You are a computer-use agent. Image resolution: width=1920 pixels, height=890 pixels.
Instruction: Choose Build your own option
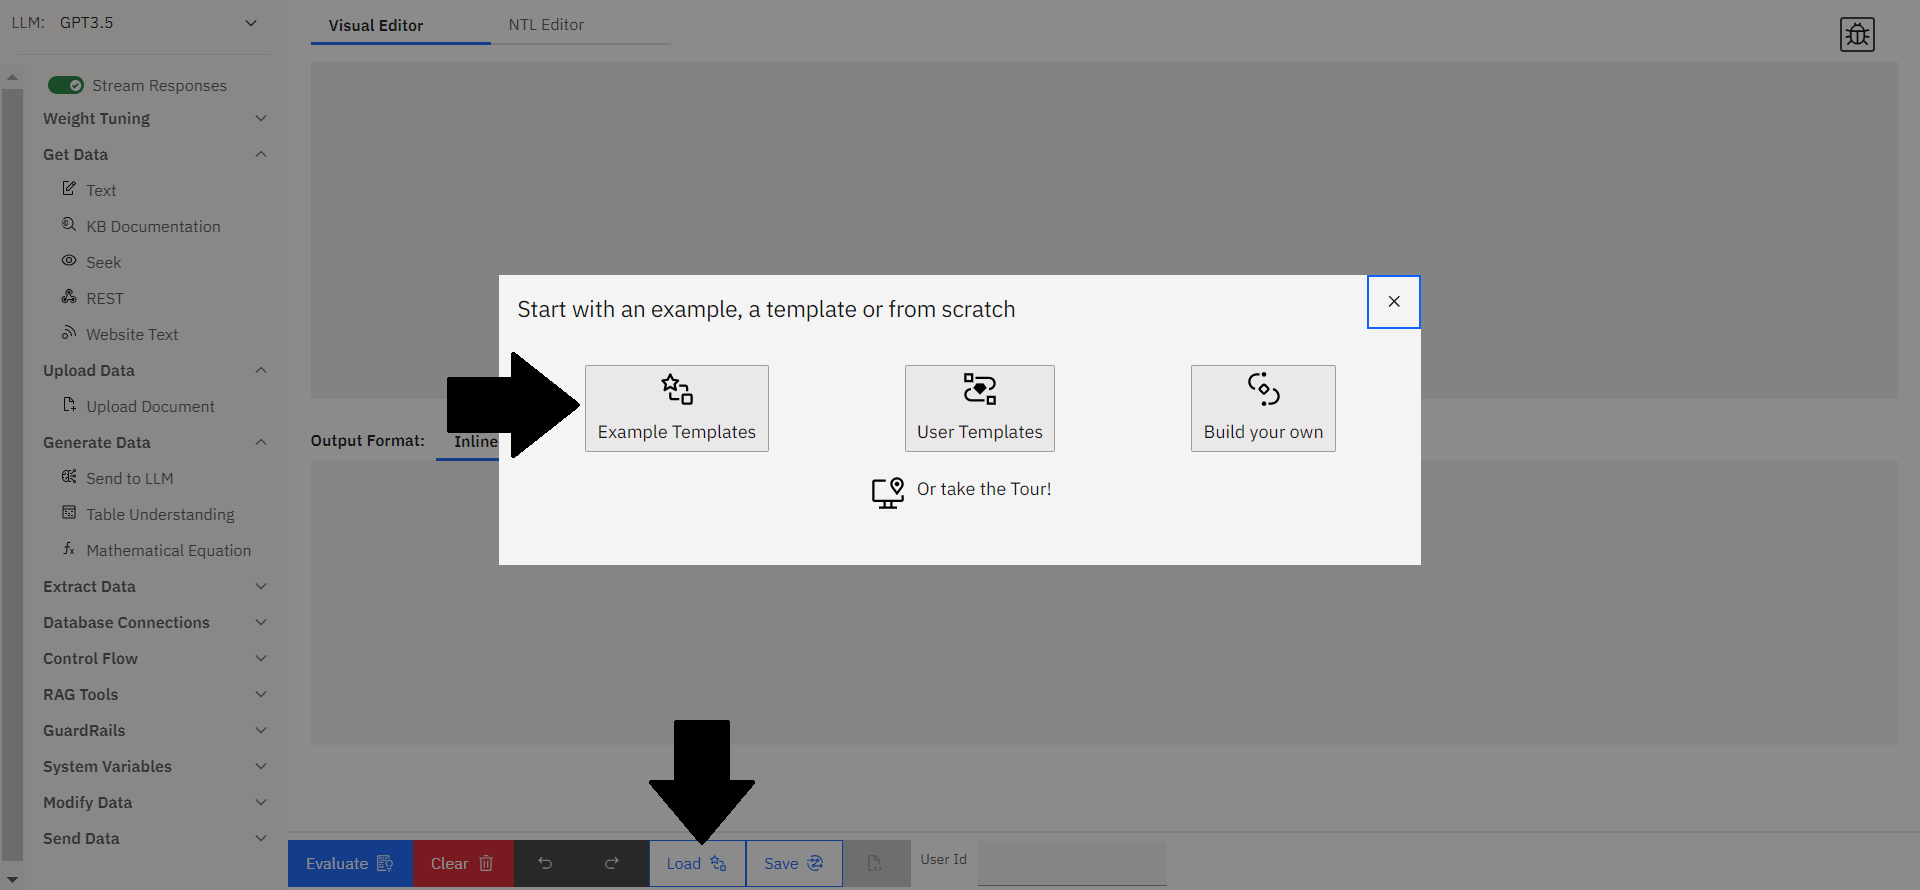[x=1262, y=408]
